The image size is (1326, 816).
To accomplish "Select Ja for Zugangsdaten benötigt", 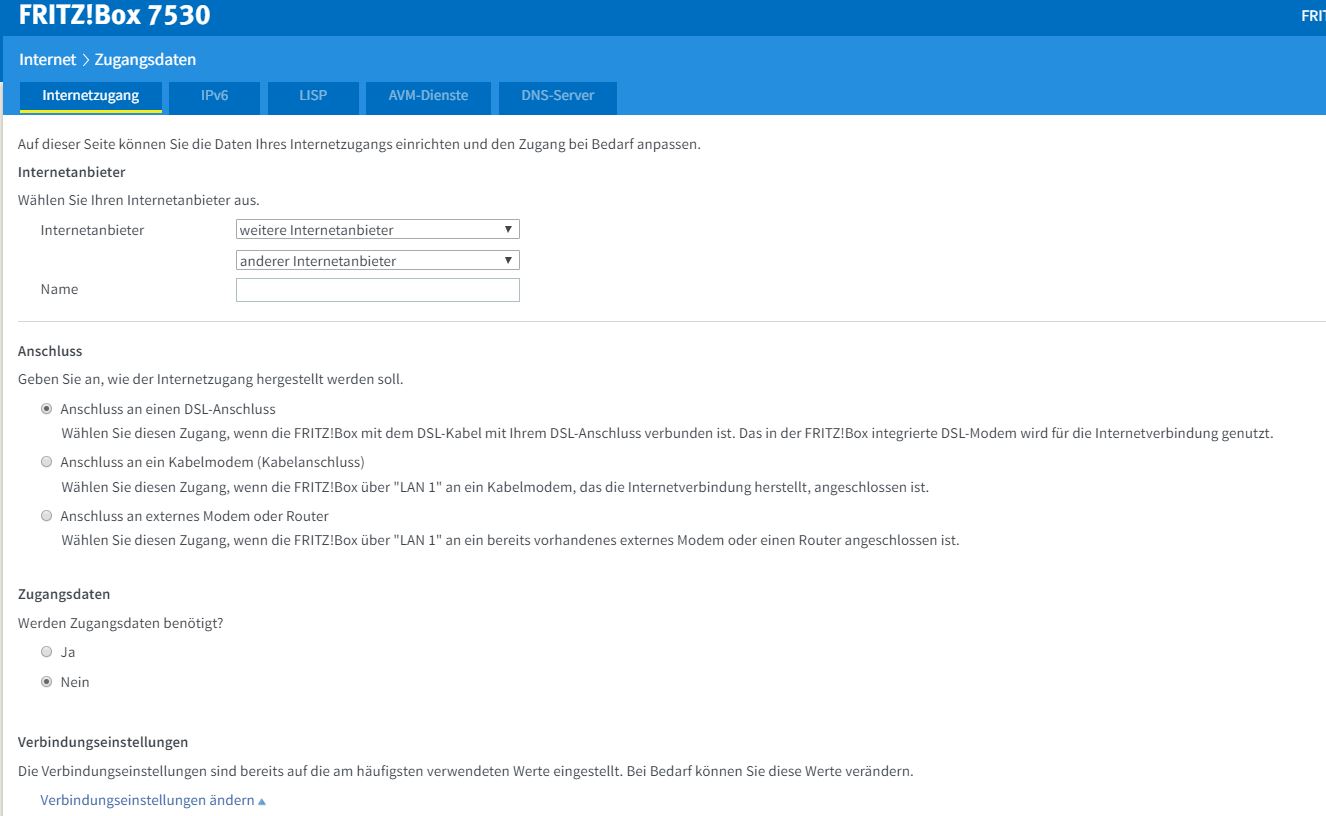I will click(x=46, y=652).
